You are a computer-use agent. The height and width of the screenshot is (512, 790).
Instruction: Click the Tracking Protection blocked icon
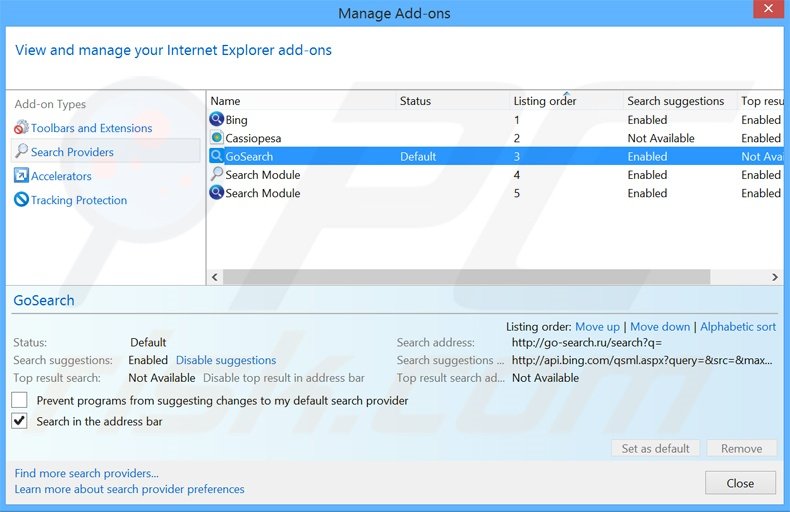click(x=21, y=200)
